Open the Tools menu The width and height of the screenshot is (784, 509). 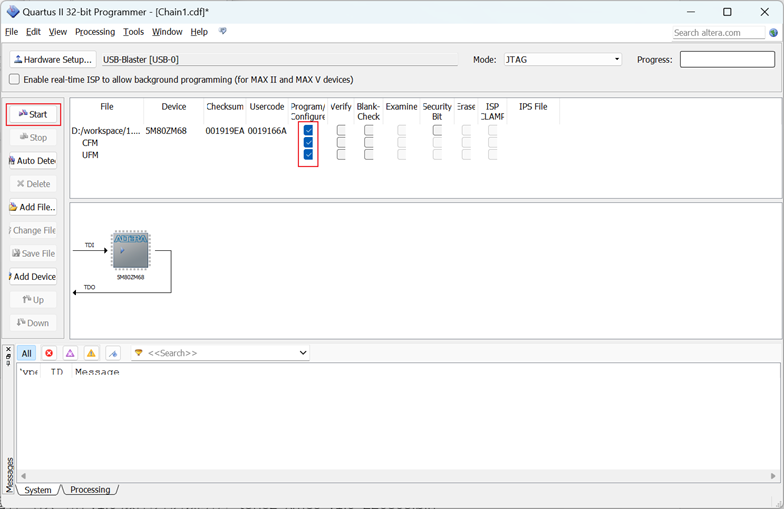[x=134, y=32]
